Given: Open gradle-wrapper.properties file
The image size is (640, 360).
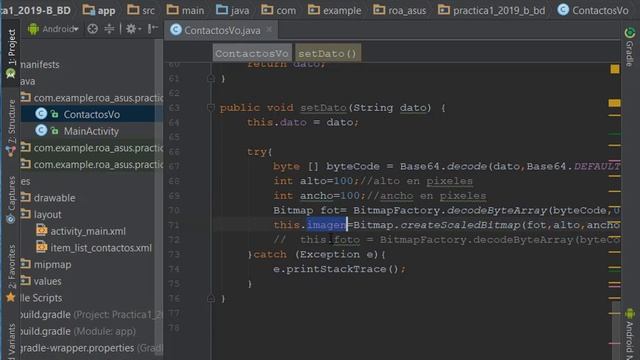Looking at the screenshot, I should pyautogui.click(x=91, y=348).
